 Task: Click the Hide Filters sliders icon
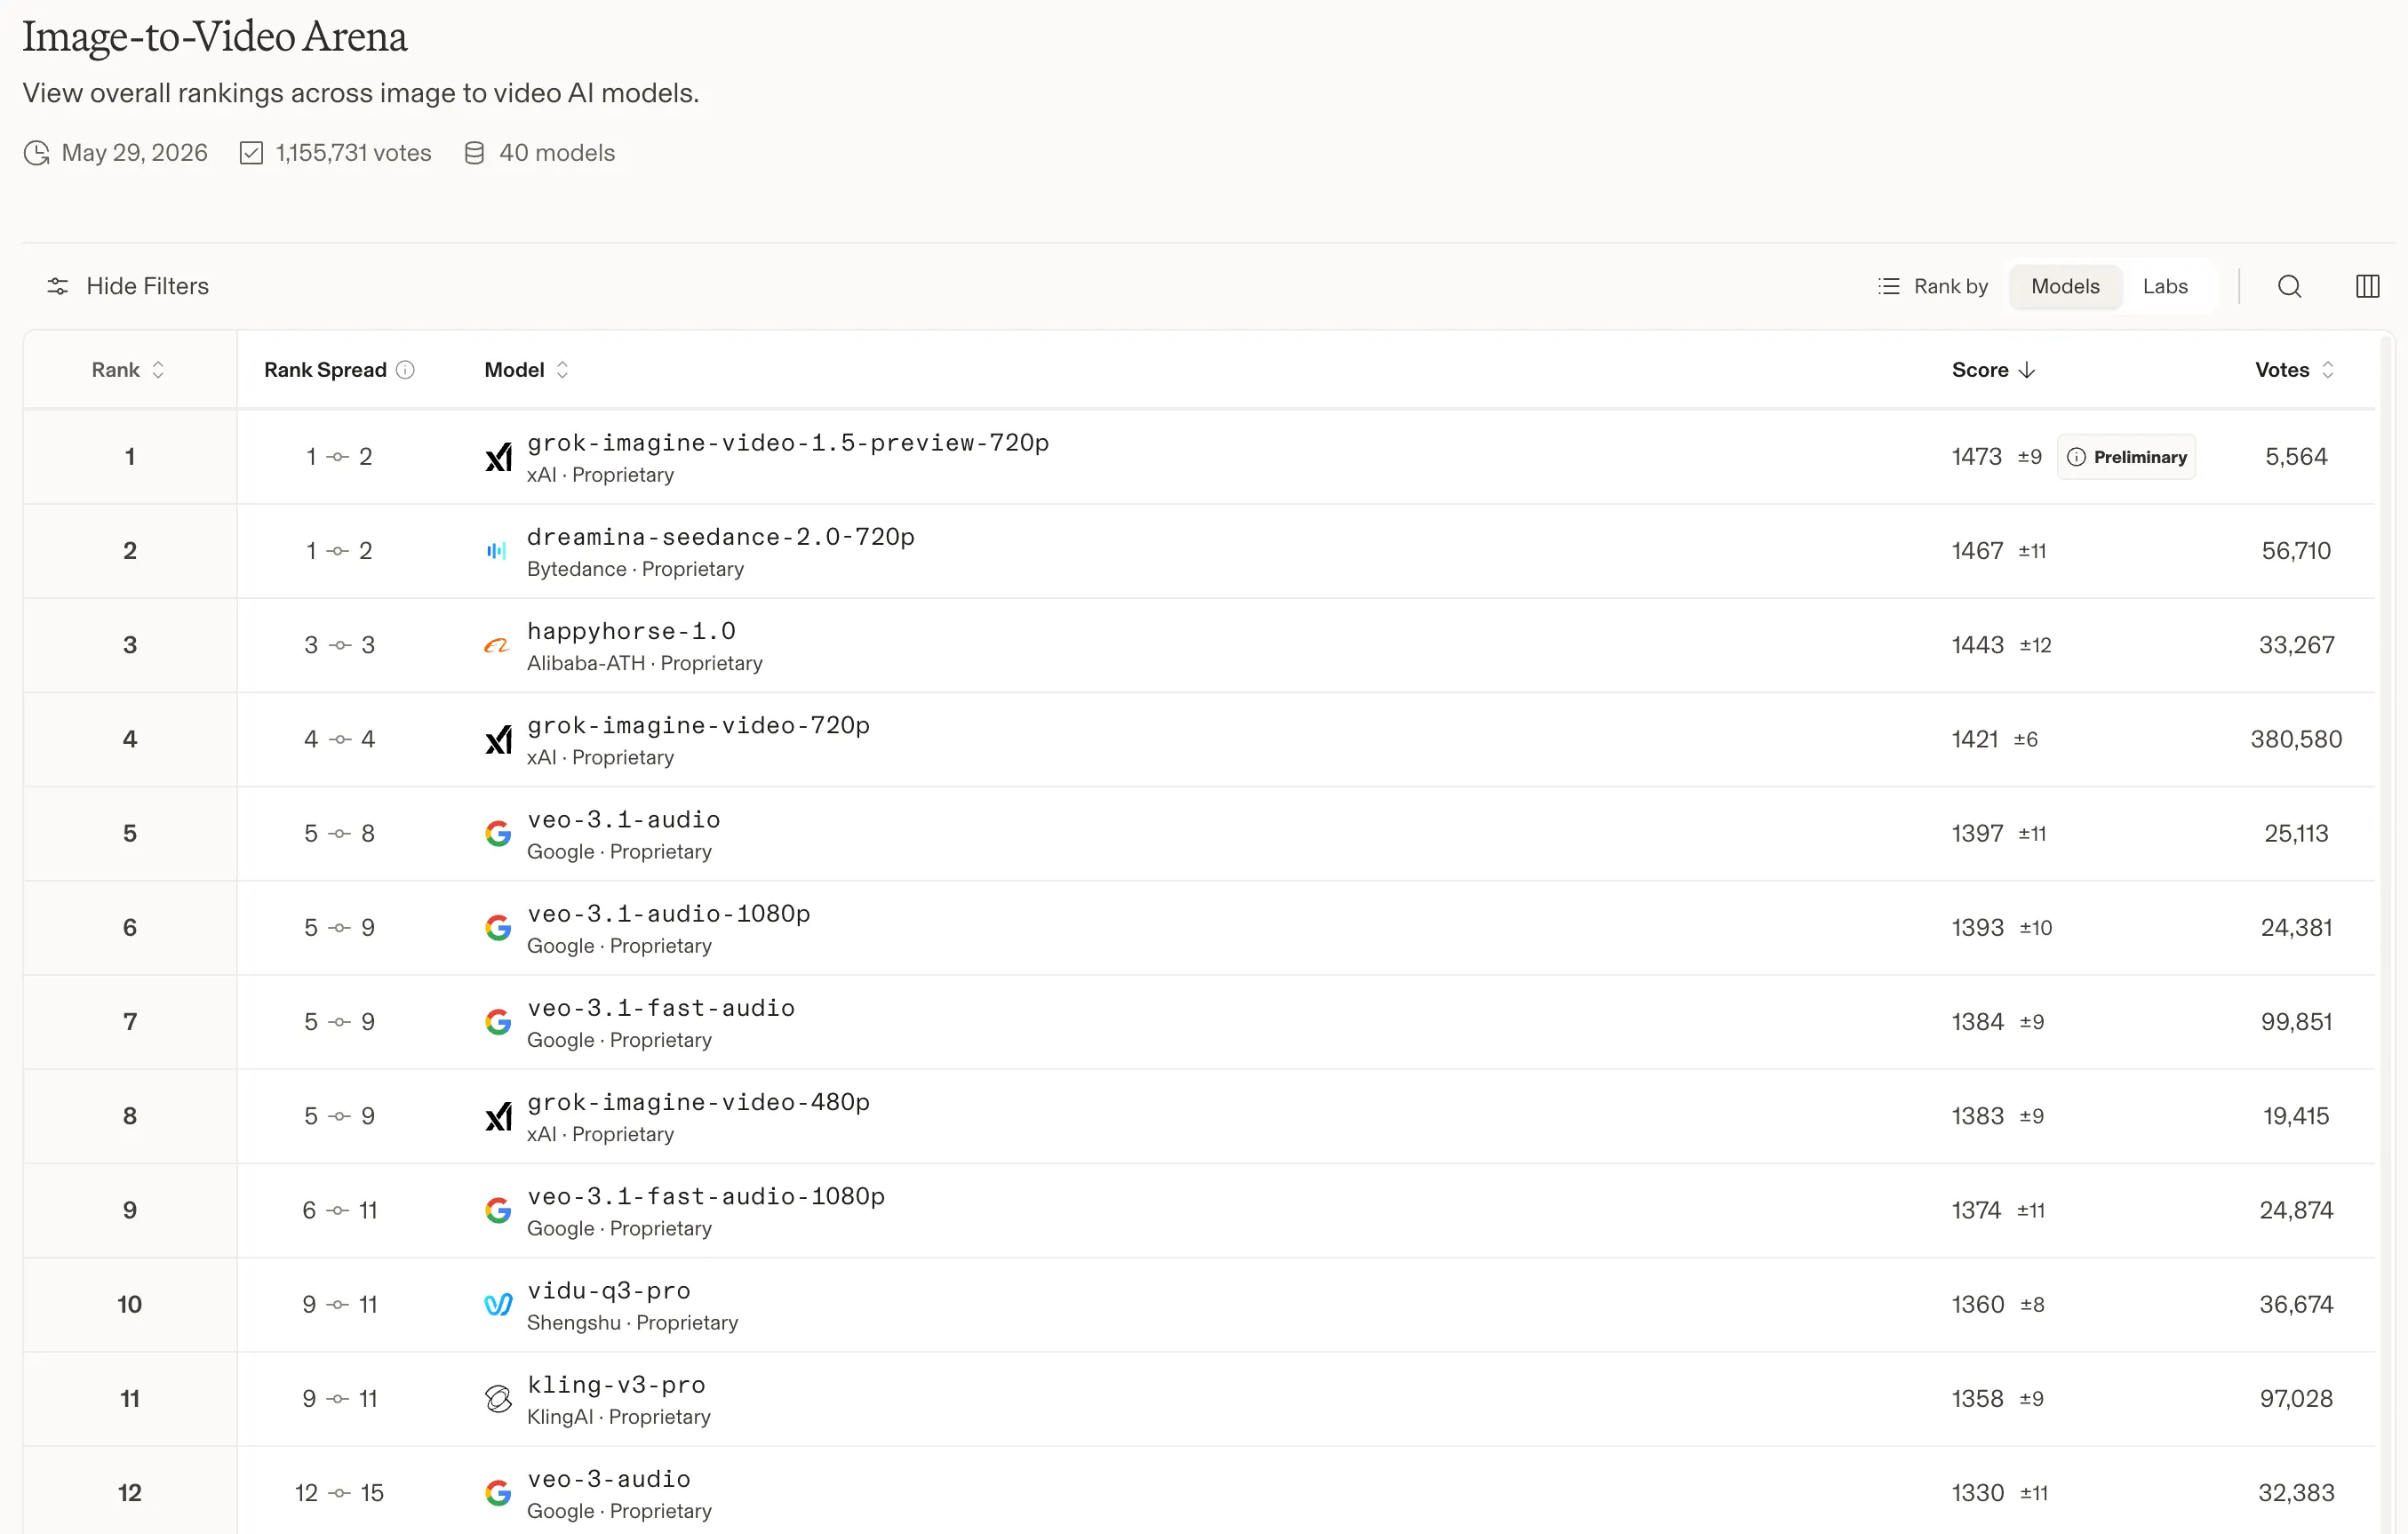[x=58, y=287]
